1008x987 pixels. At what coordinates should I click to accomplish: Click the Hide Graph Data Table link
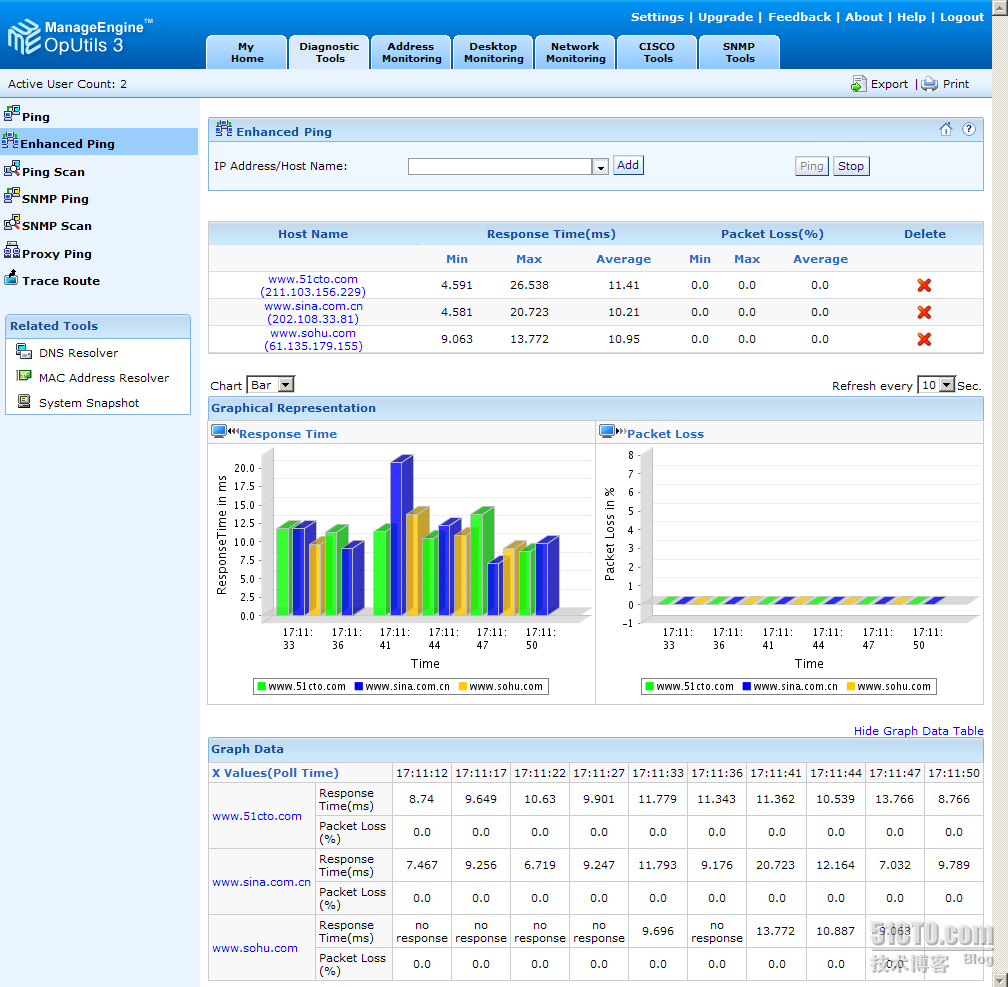pos(918,731)
